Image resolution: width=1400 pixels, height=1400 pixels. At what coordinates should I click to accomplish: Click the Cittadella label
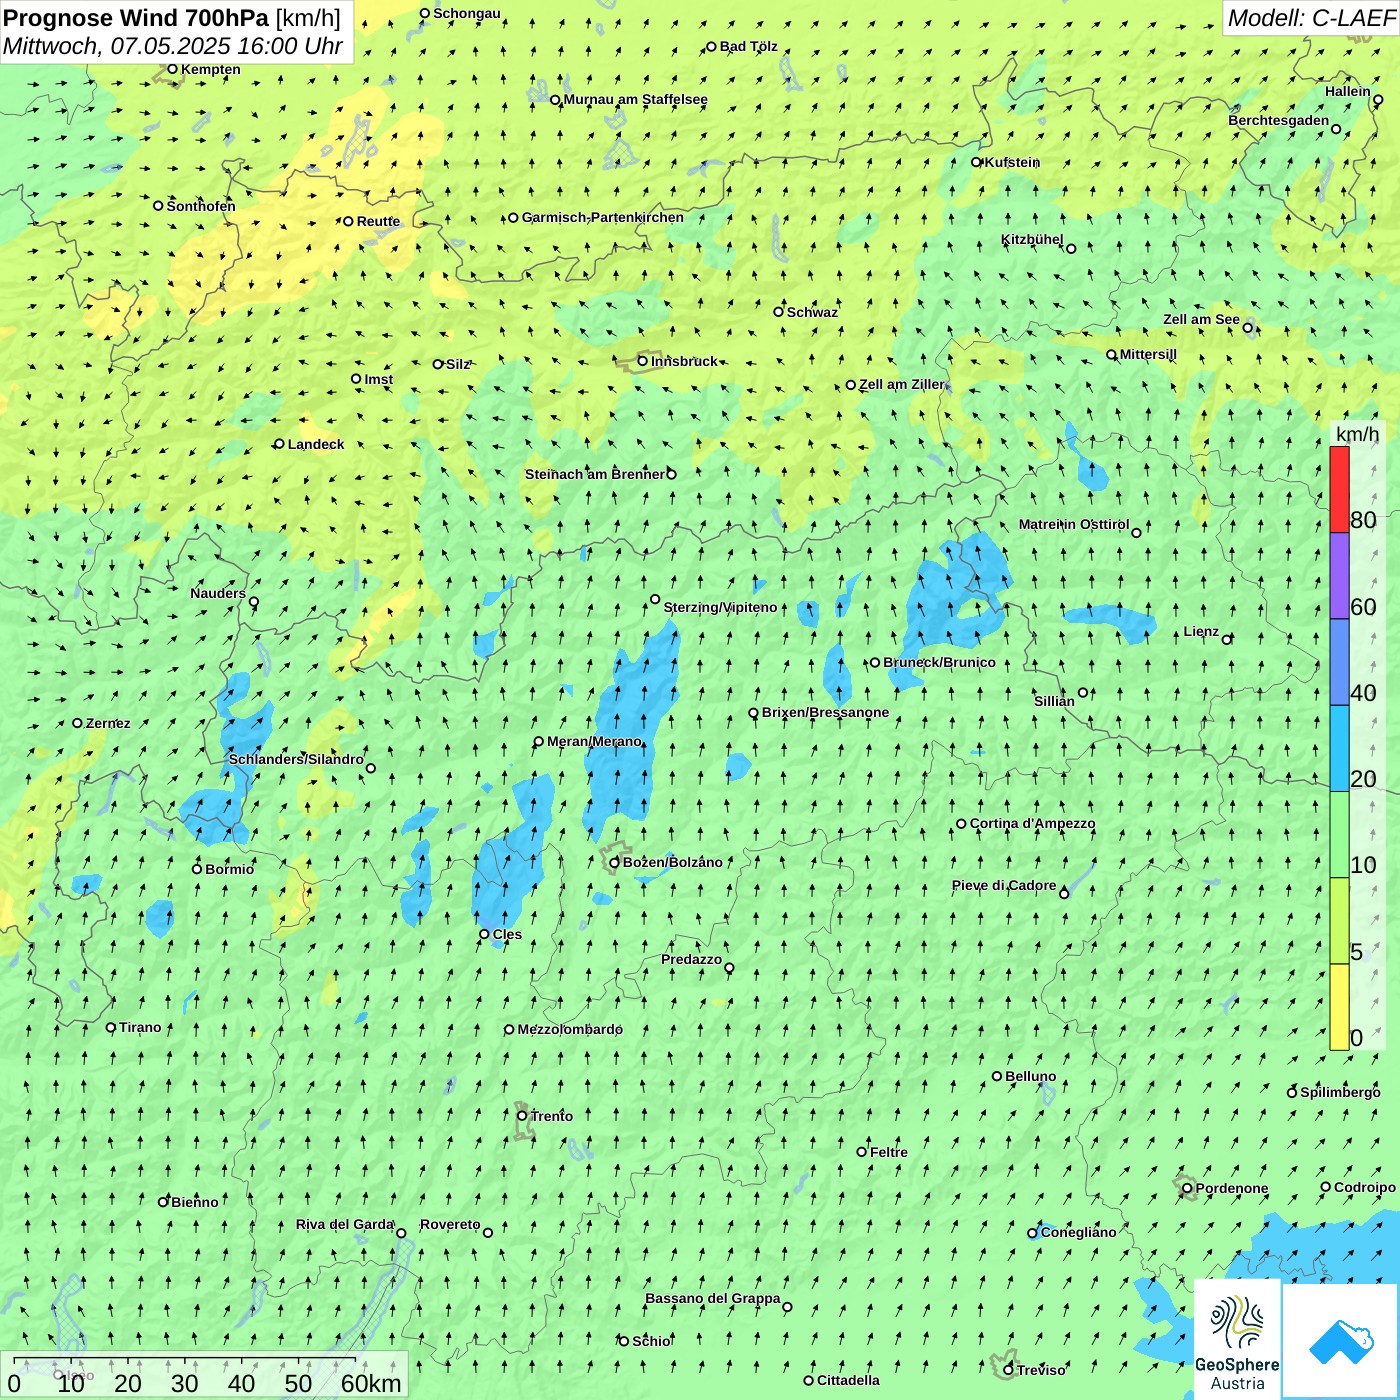[848, 1380]
